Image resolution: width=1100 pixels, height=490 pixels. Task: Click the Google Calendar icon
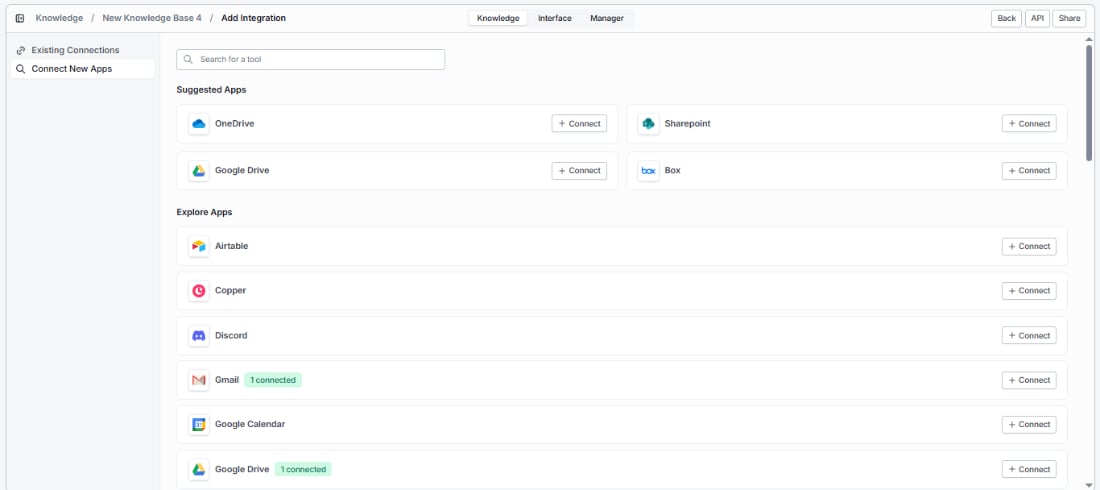click(x=199, y=425)
